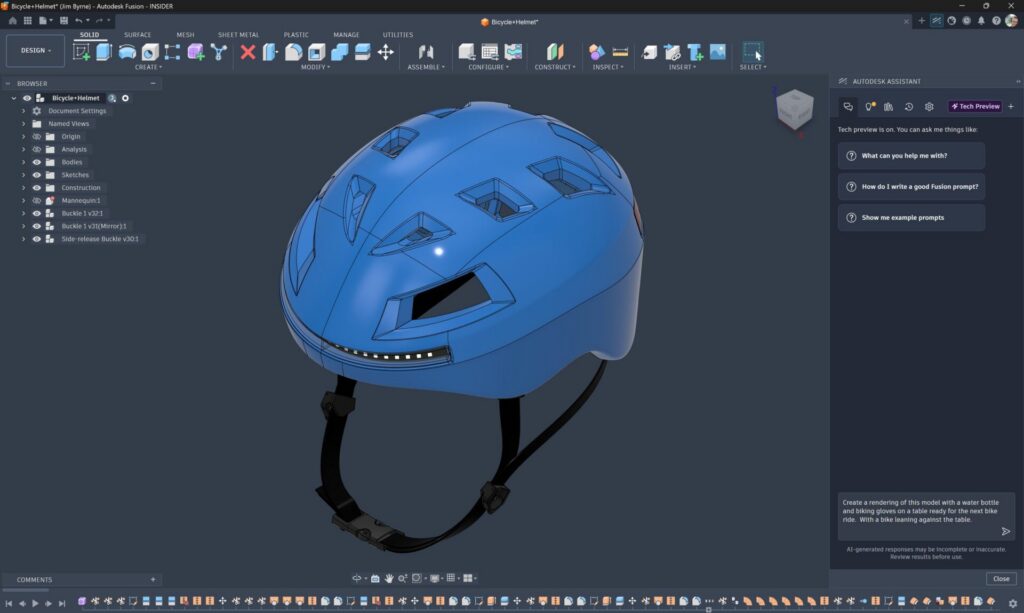Open the DESIGN workspace dropdown
This screenshot has width=1024, height=613.
35,50
